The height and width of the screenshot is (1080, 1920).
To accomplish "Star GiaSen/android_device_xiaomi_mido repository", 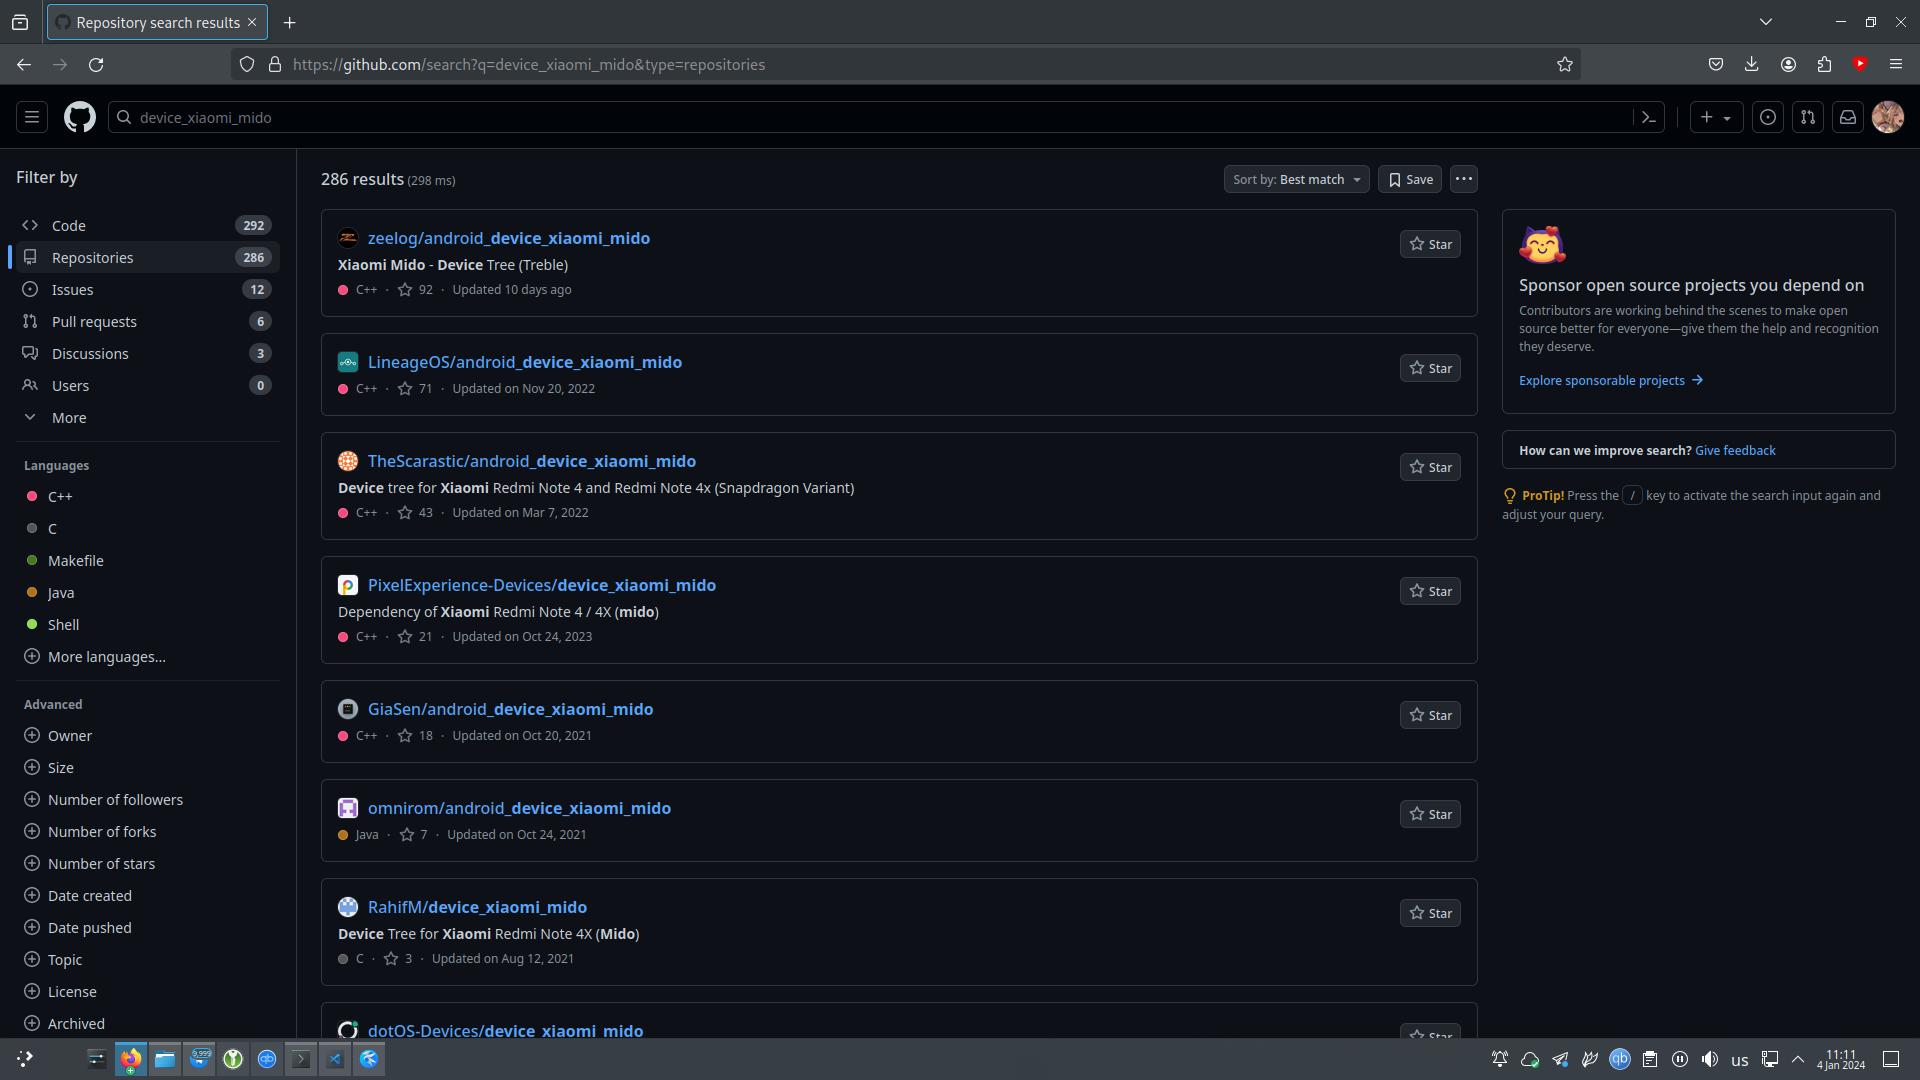I will point(1430,715).
